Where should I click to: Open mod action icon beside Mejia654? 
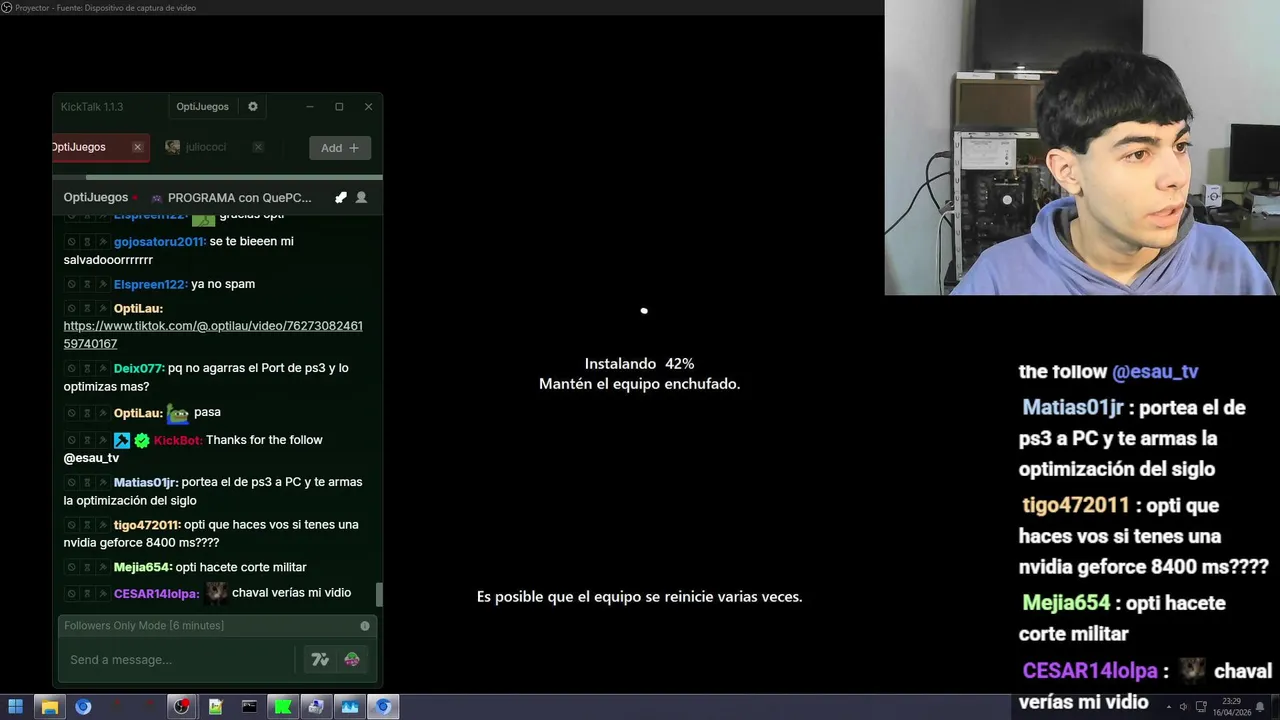pos(102,567)
